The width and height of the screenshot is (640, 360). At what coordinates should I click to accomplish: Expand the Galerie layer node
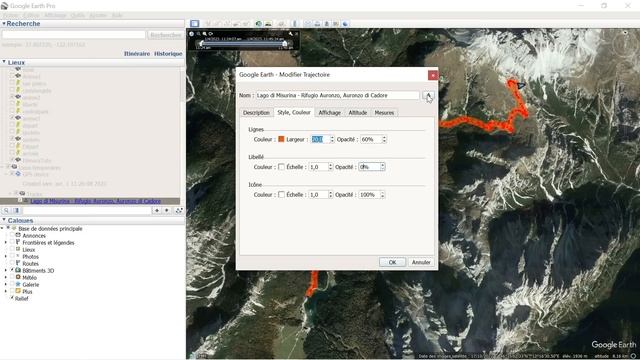point(6,284)
